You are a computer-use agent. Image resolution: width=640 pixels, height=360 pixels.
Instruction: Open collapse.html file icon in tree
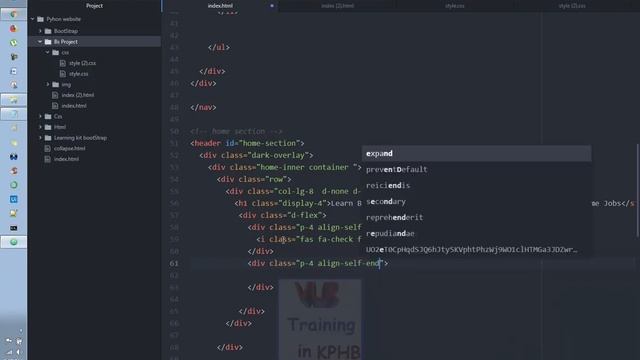pos(47,148)
